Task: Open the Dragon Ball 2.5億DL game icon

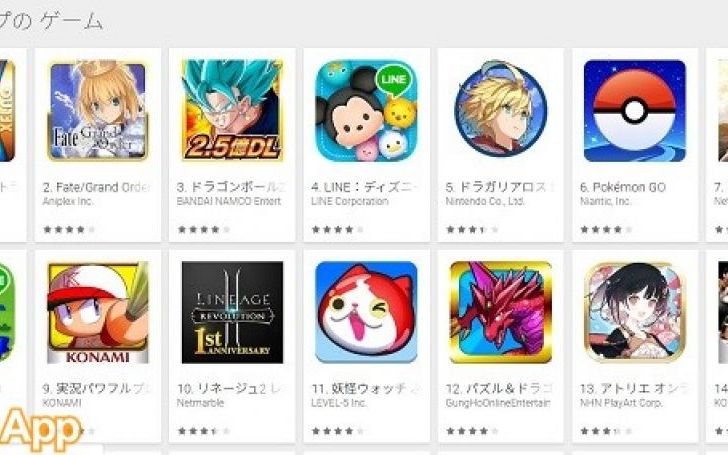Action: pos(232,110)
